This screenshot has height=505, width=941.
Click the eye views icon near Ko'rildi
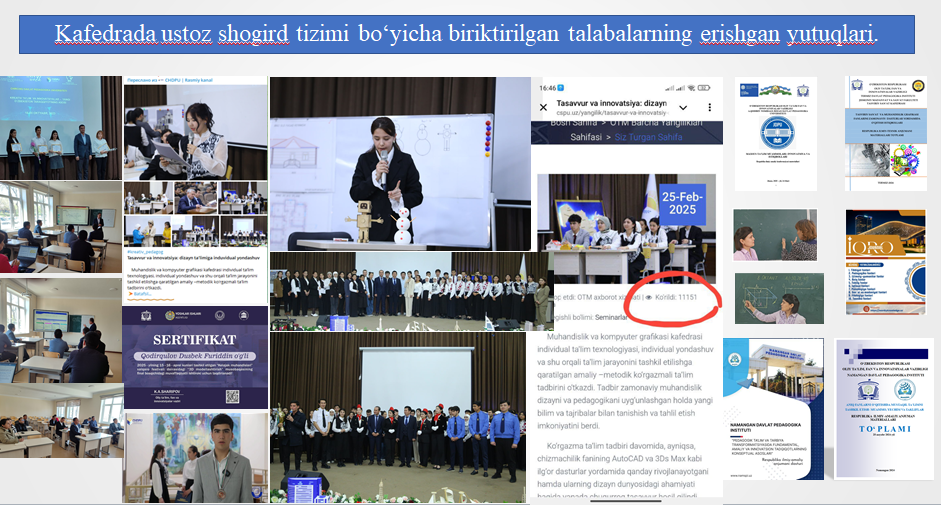click(x=649, y=297)
